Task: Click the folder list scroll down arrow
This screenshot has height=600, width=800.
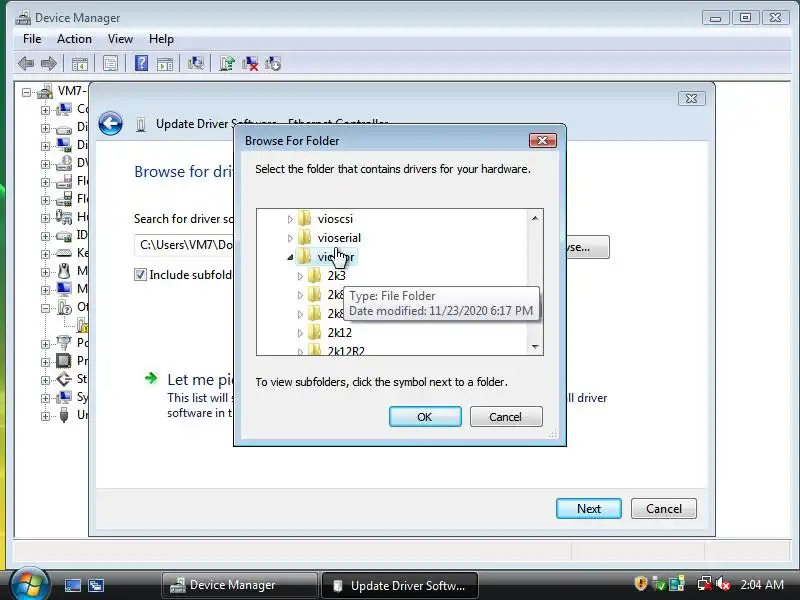Action: click(535, 346)
